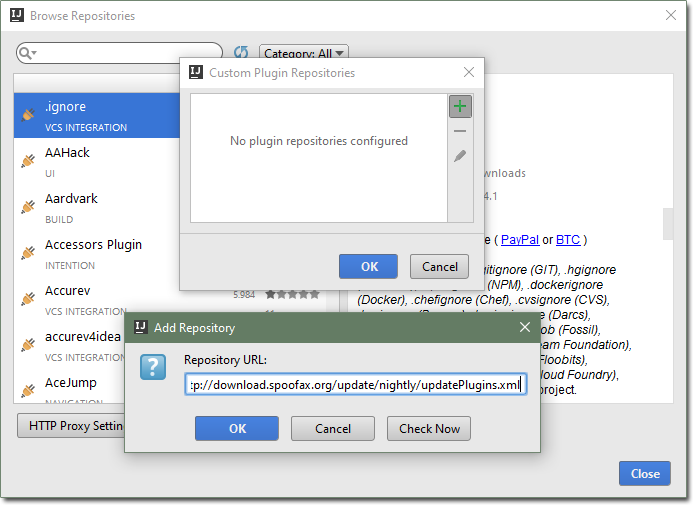Select the Accessors Plugin row
The width and height of the screenshot is (693, 505).
(x=97, y=253)
